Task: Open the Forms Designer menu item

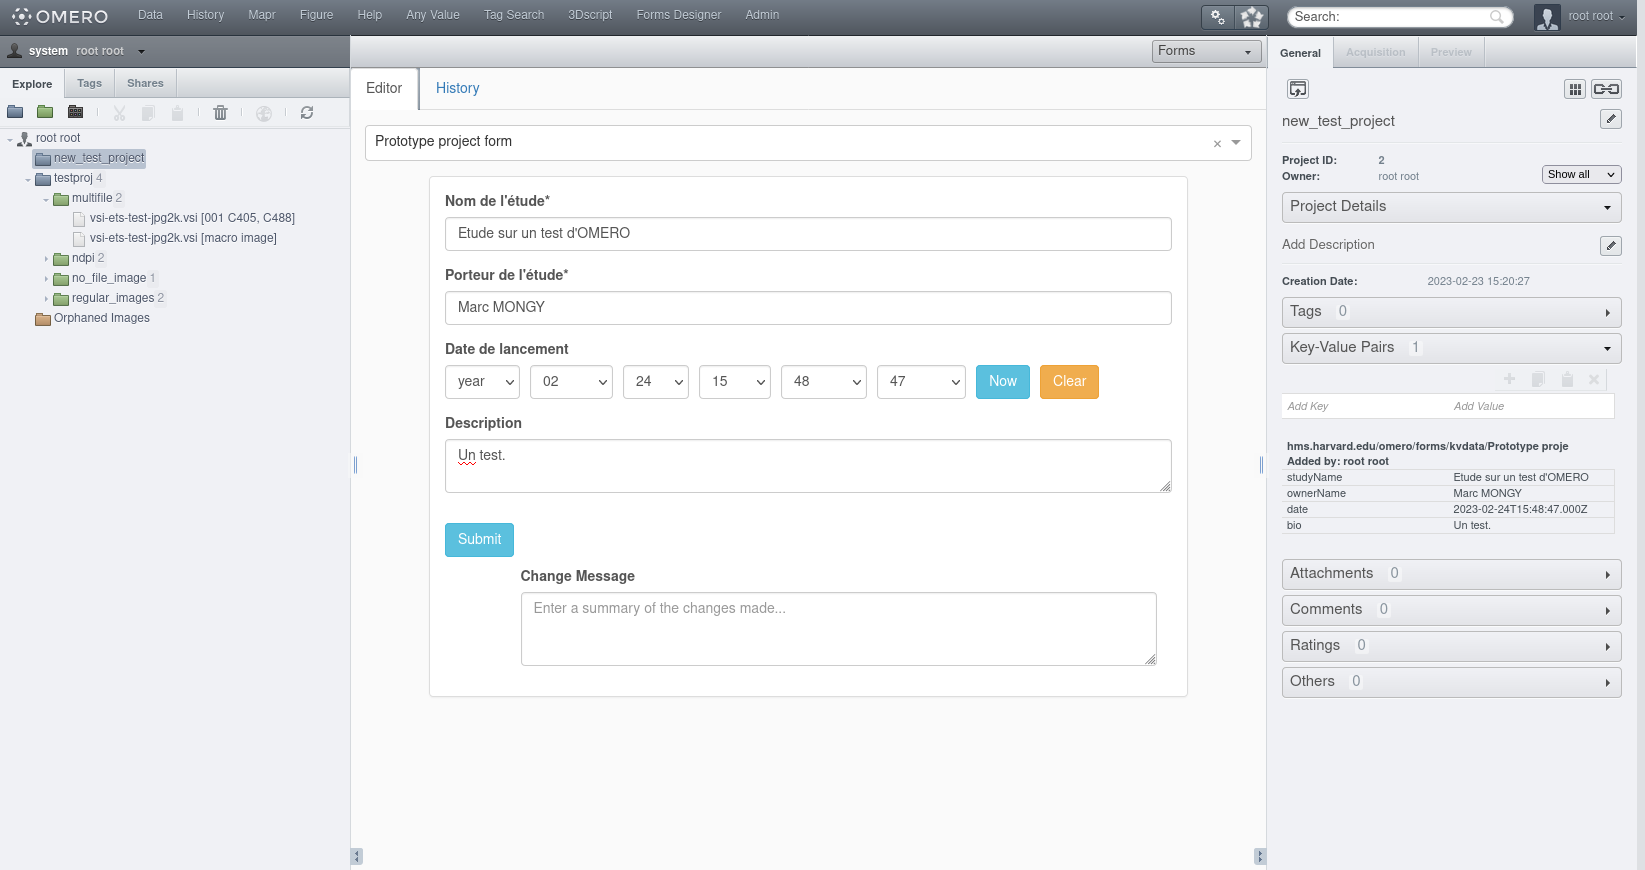Action: tap(679, 15)
